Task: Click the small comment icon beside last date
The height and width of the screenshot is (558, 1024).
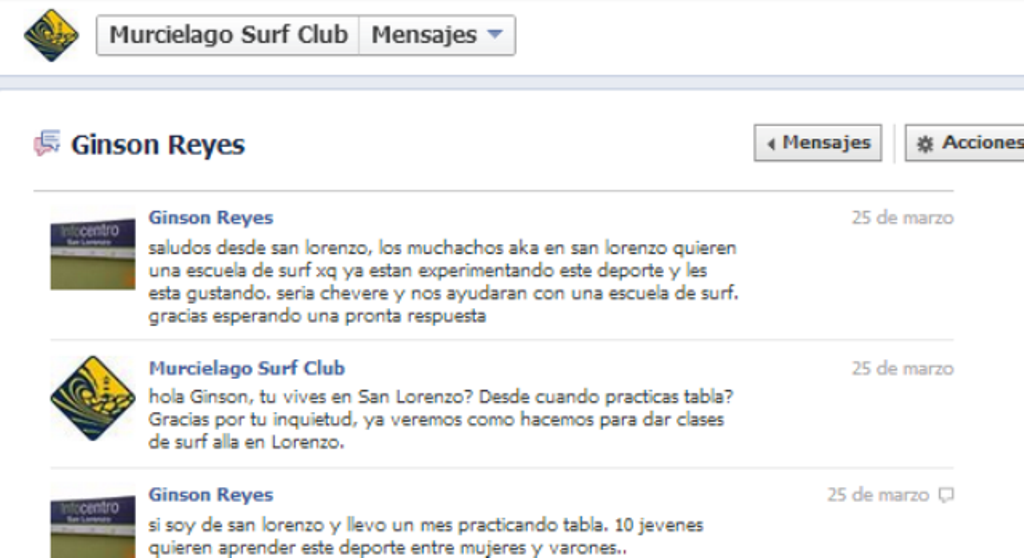Action: point(946,495)
